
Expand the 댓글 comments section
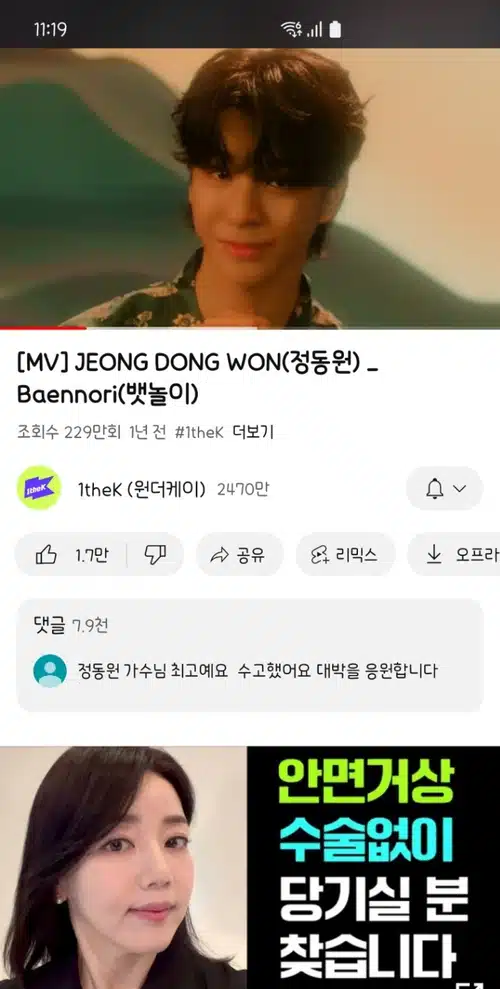[x=250, y=655]
